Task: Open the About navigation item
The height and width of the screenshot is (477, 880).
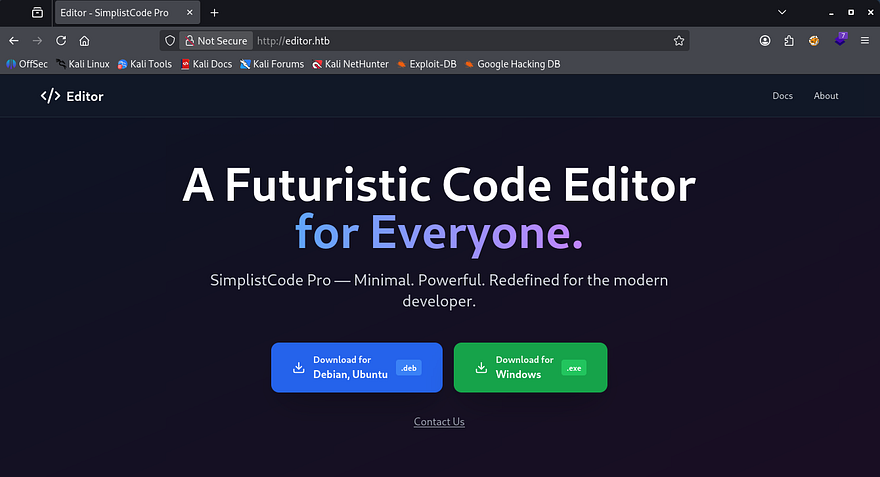Action: pos(826,96)
